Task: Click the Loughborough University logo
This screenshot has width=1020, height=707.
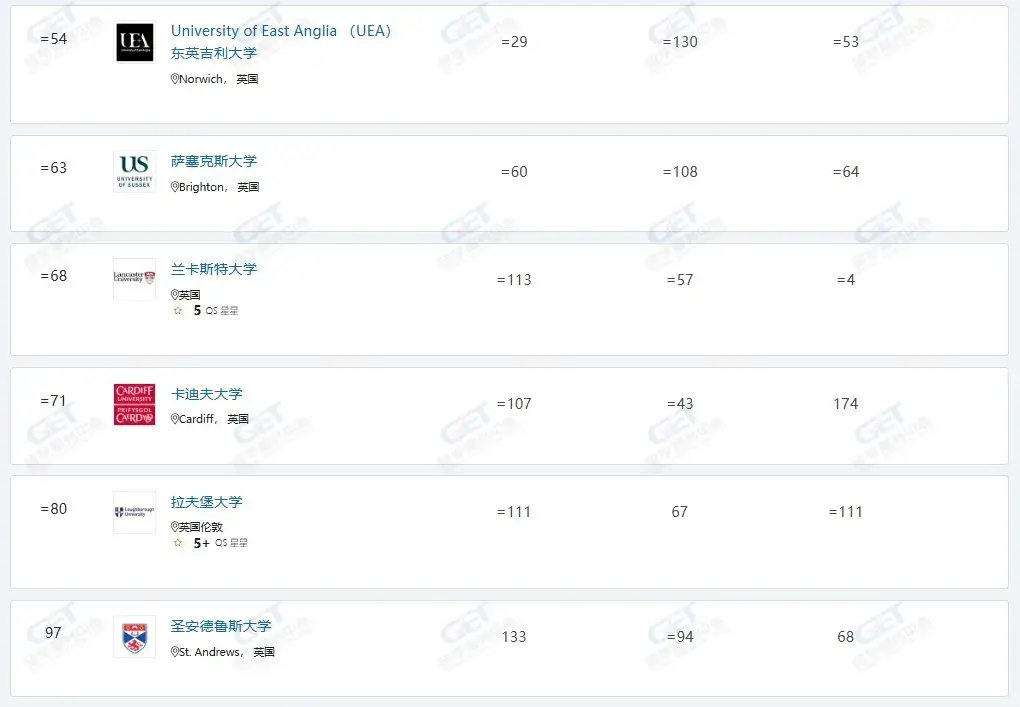Action: [134, 512]
